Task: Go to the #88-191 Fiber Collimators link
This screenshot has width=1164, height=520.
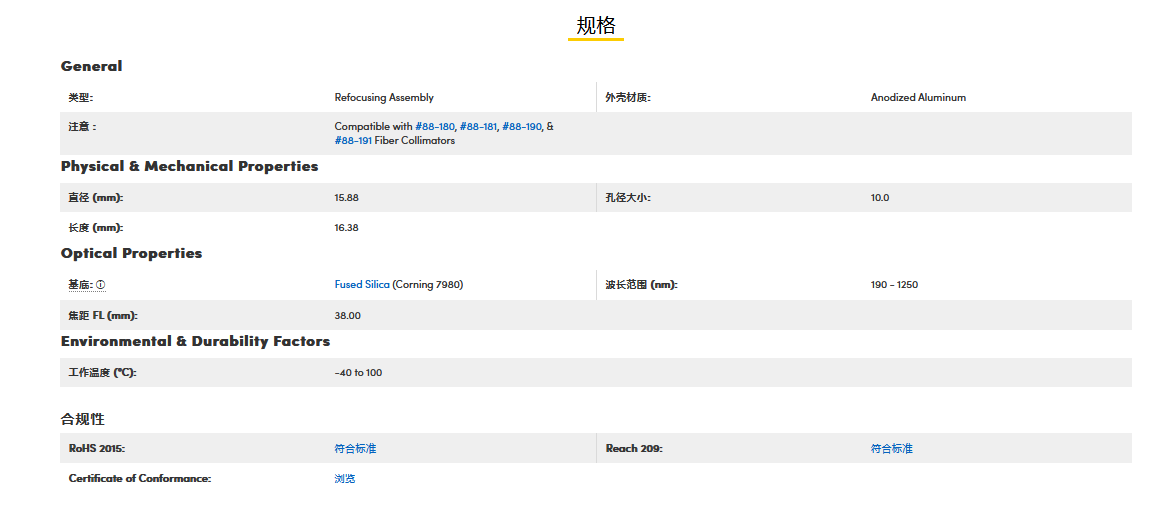Action: click(x=353, y=141)
